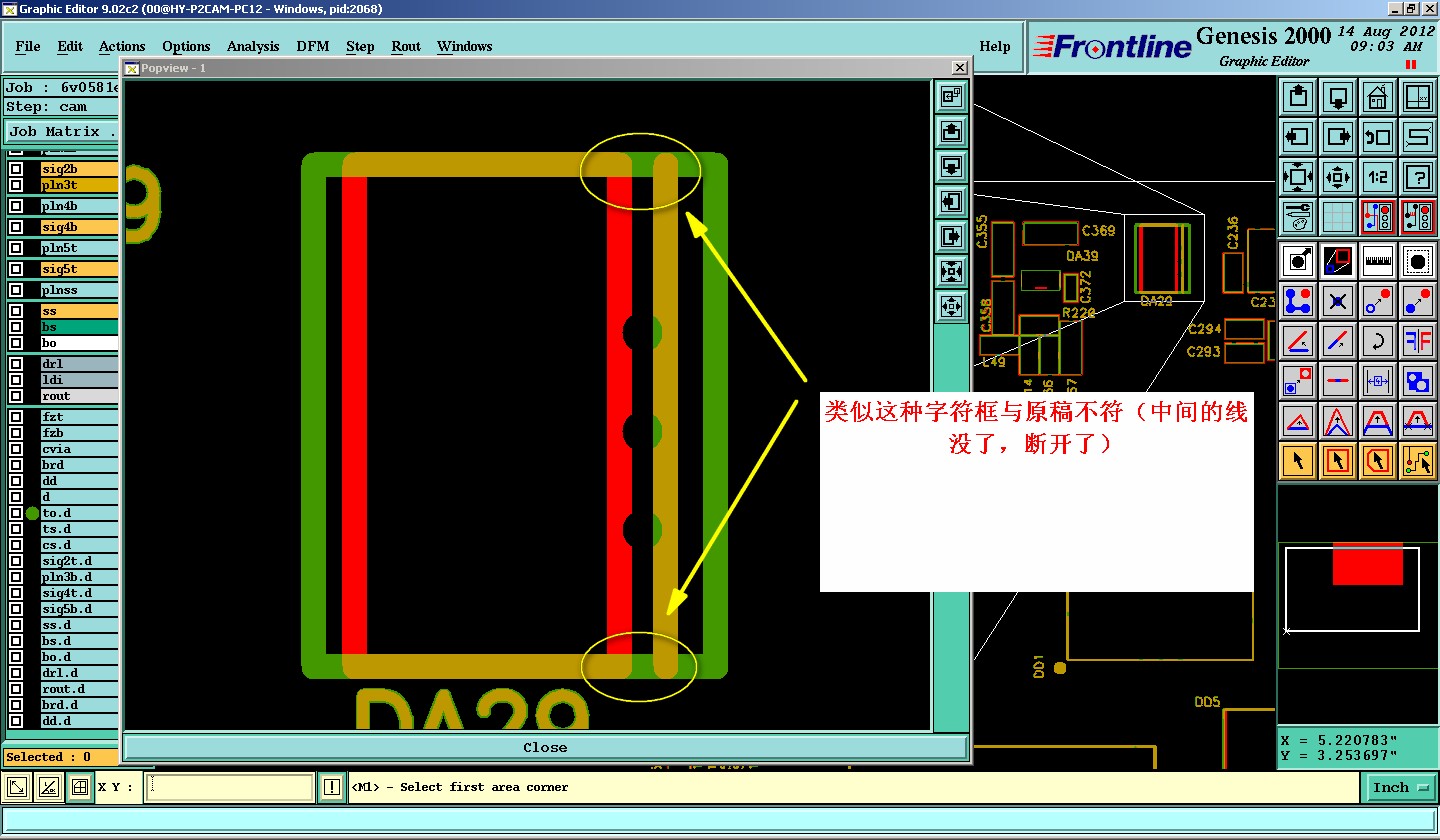Image resolution: width=1440 pixels, height=840 pixels.
Task: Click the pan up view icon
Action: tap(1298, 97)
